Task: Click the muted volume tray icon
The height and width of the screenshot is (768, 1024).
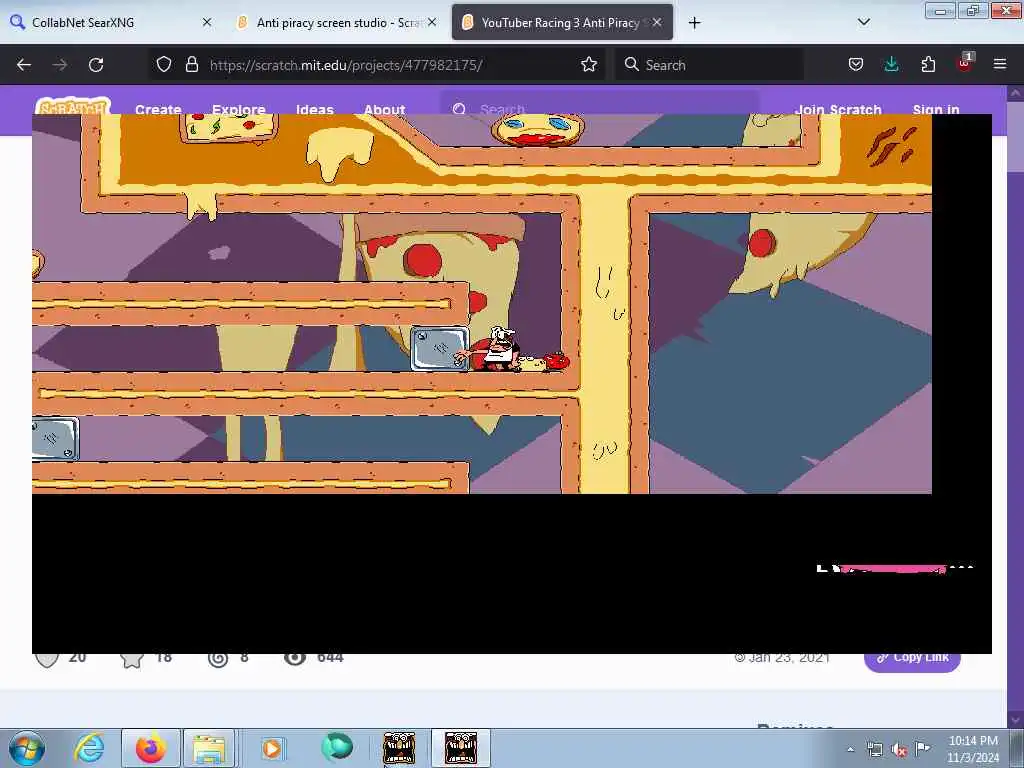Action: (899, 750)
